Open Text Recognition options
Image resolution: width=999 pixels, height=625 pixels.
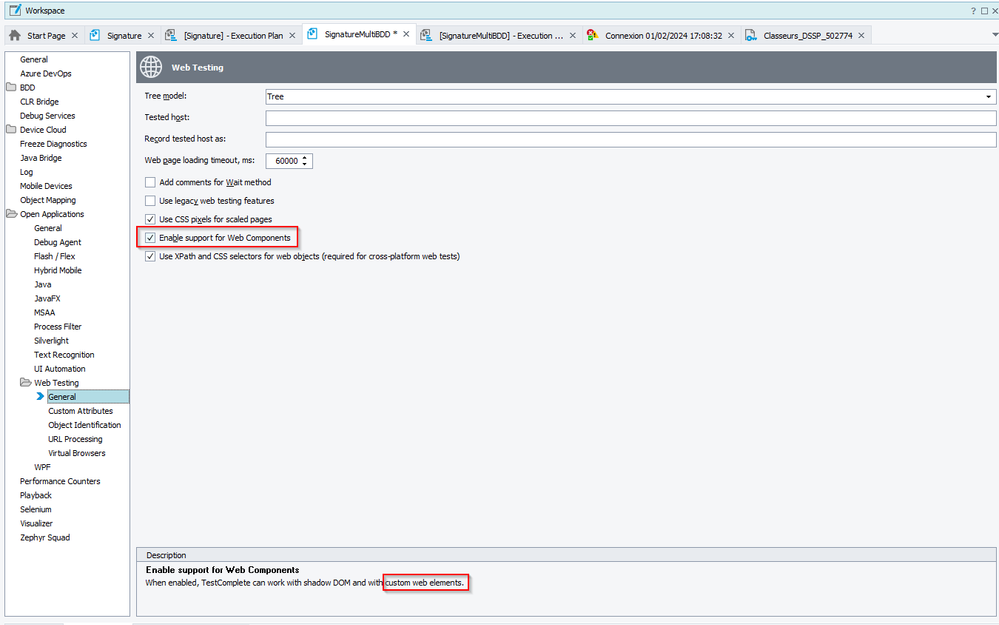tap(64, 355)
